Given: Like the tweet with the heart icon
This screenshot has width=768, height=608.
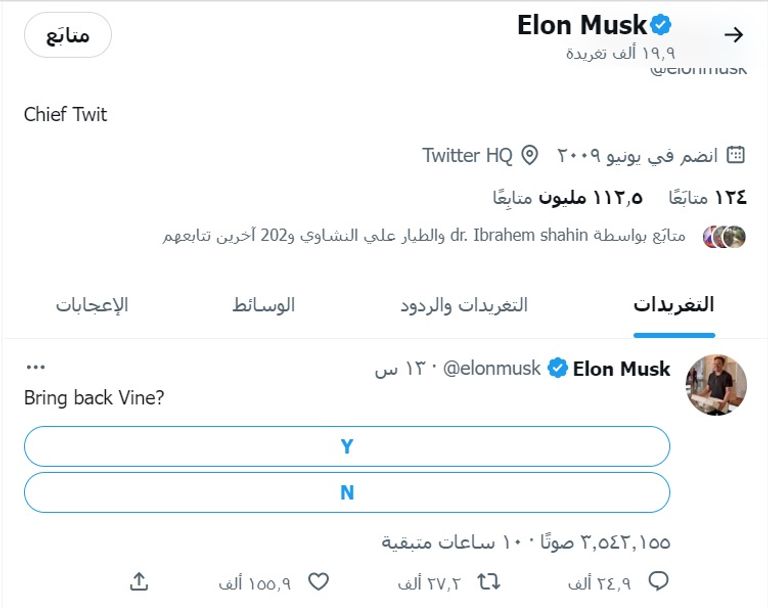Looking at the screenshot, I should [x=318, y=581].
